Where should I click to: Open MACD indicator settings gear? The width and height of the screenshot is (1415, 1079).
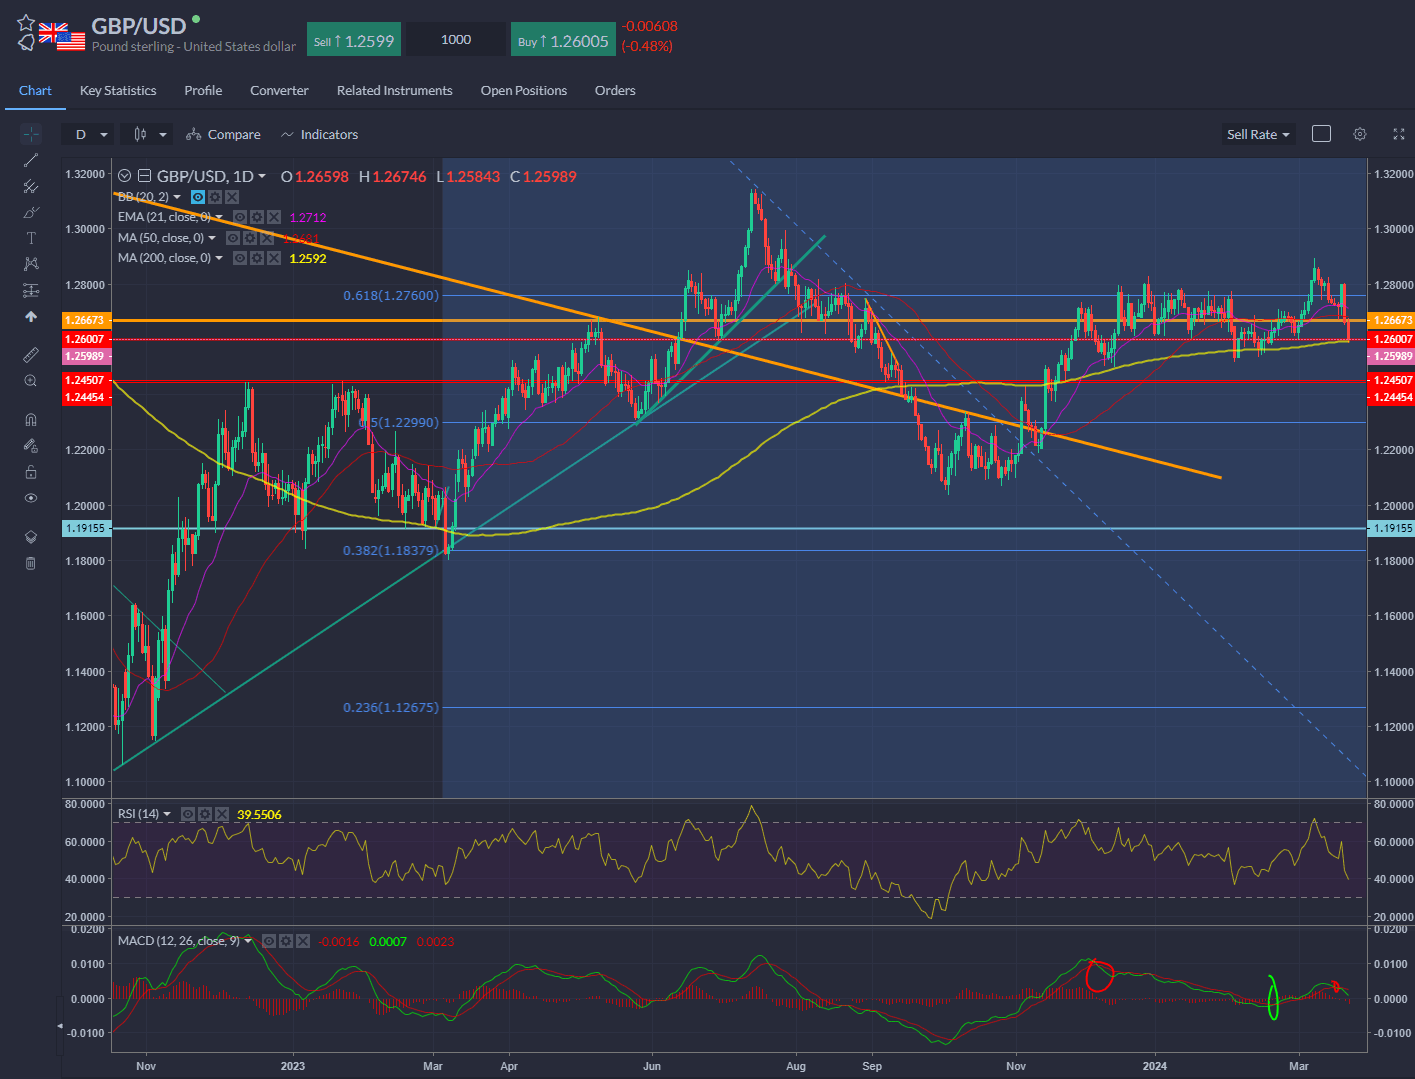point(286,941)
